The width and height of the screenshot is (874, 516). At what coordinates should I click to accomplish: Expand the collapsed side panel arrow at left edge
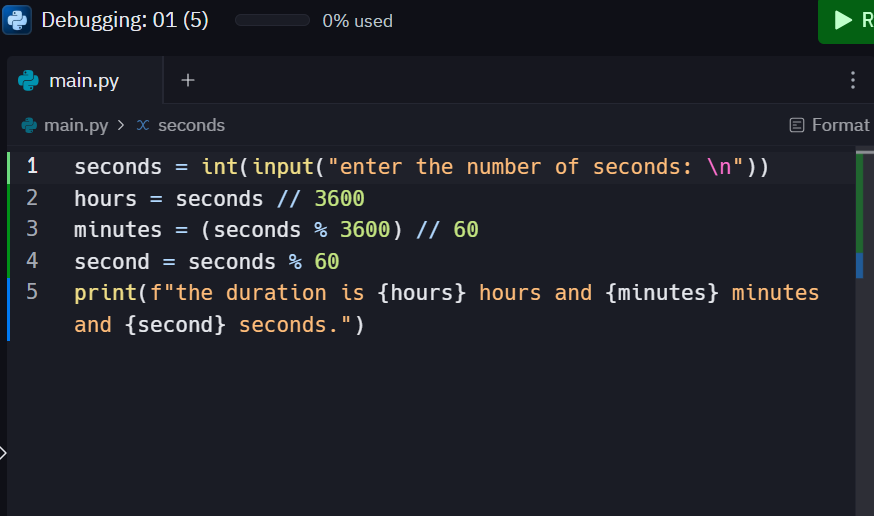tap(3, 453)
